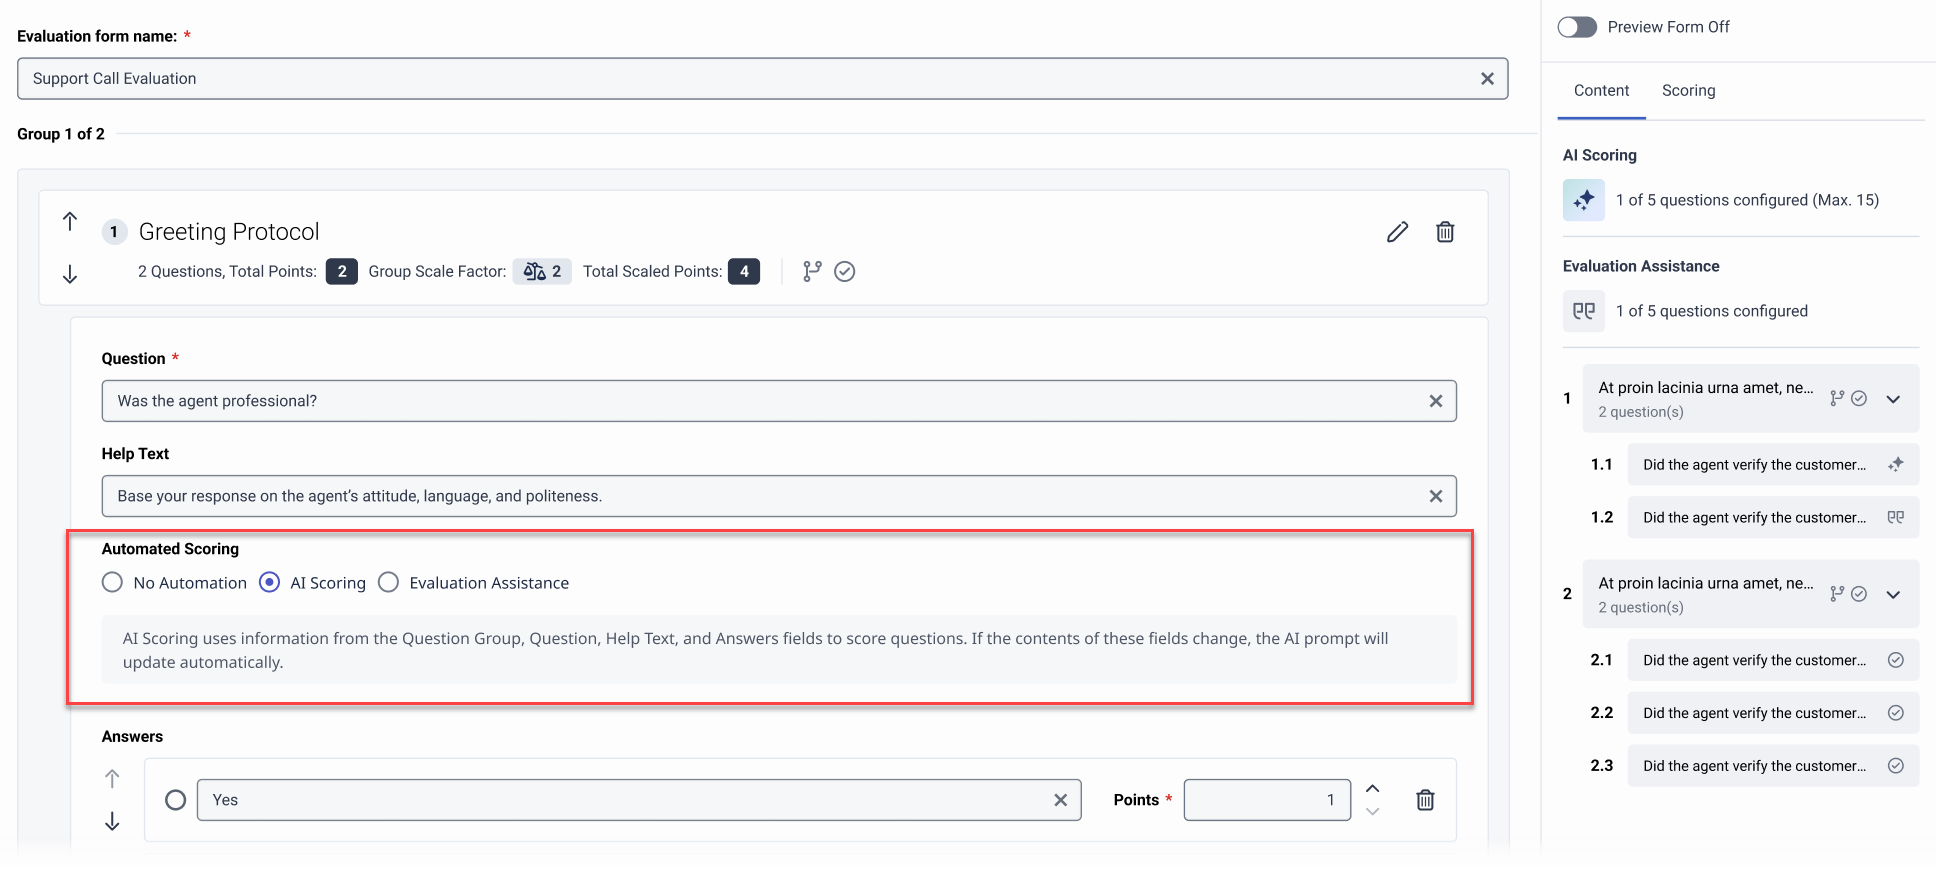Toggle the Preview Form switch
Viewport: 1936px width, 881px height.
click(x=1577, y=27)
